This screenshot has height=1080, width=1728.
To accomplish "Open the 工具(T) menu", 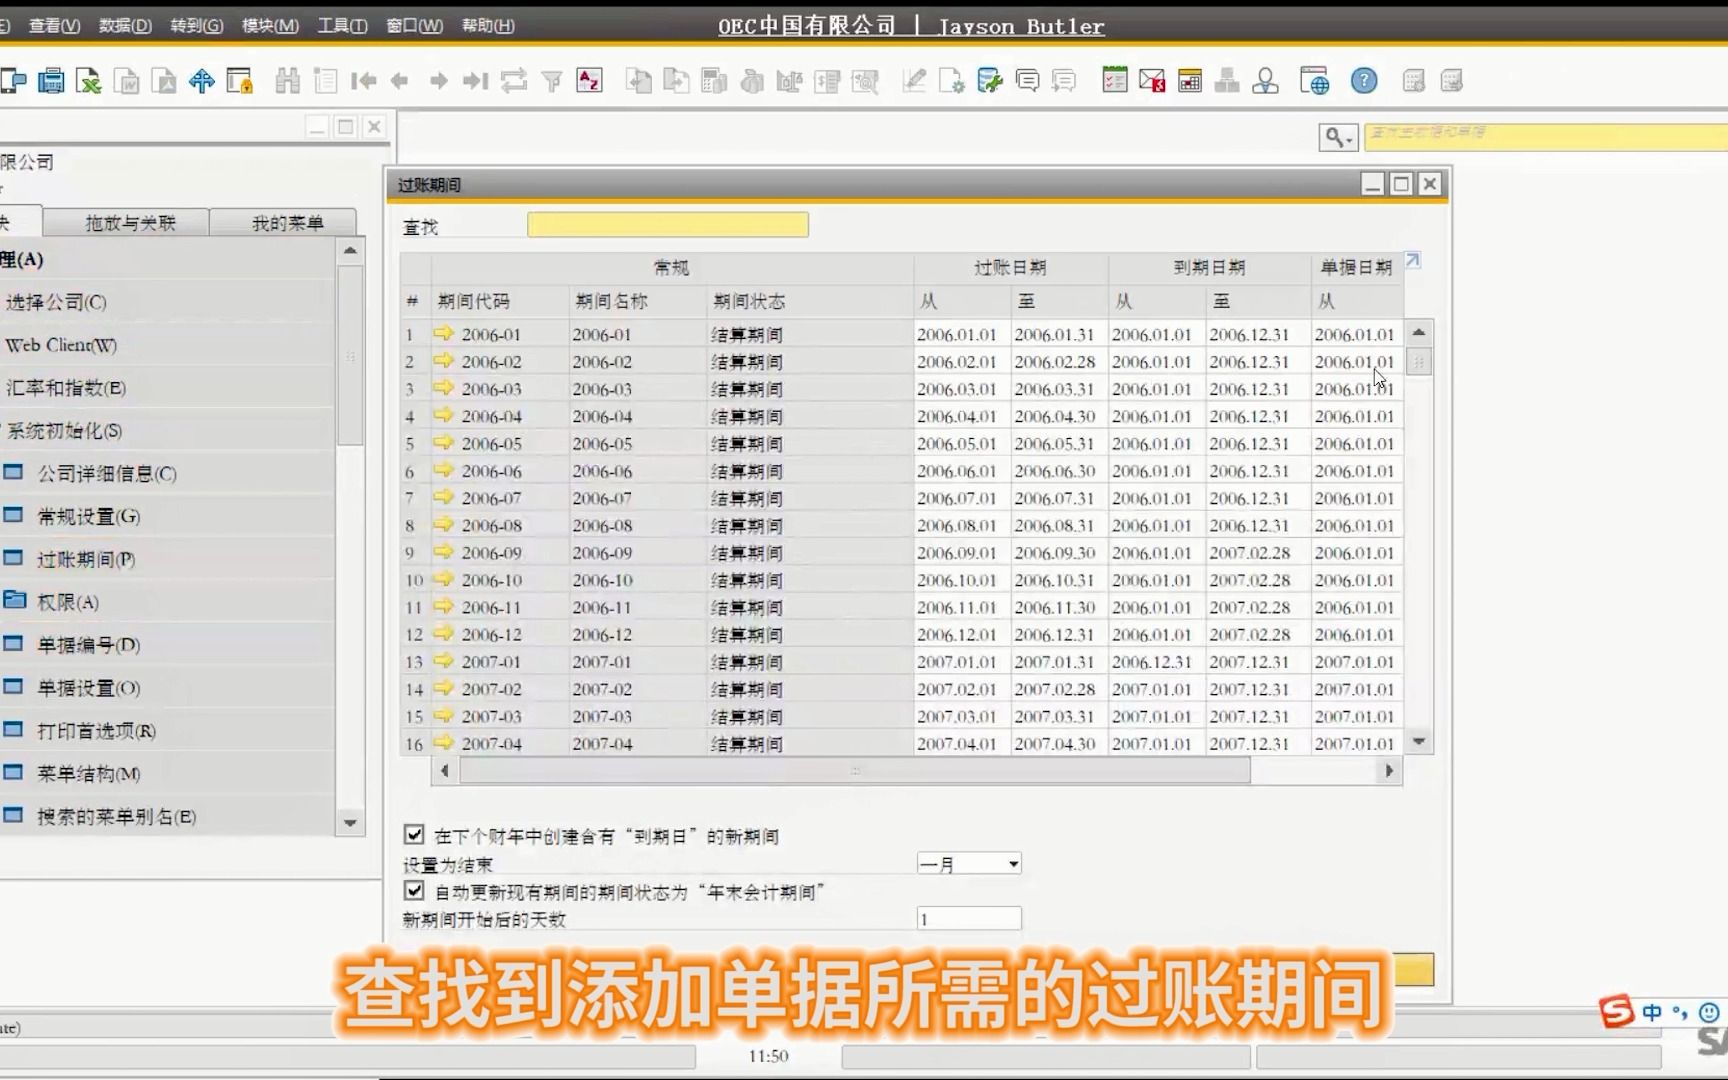I will (x=342, y=25).
